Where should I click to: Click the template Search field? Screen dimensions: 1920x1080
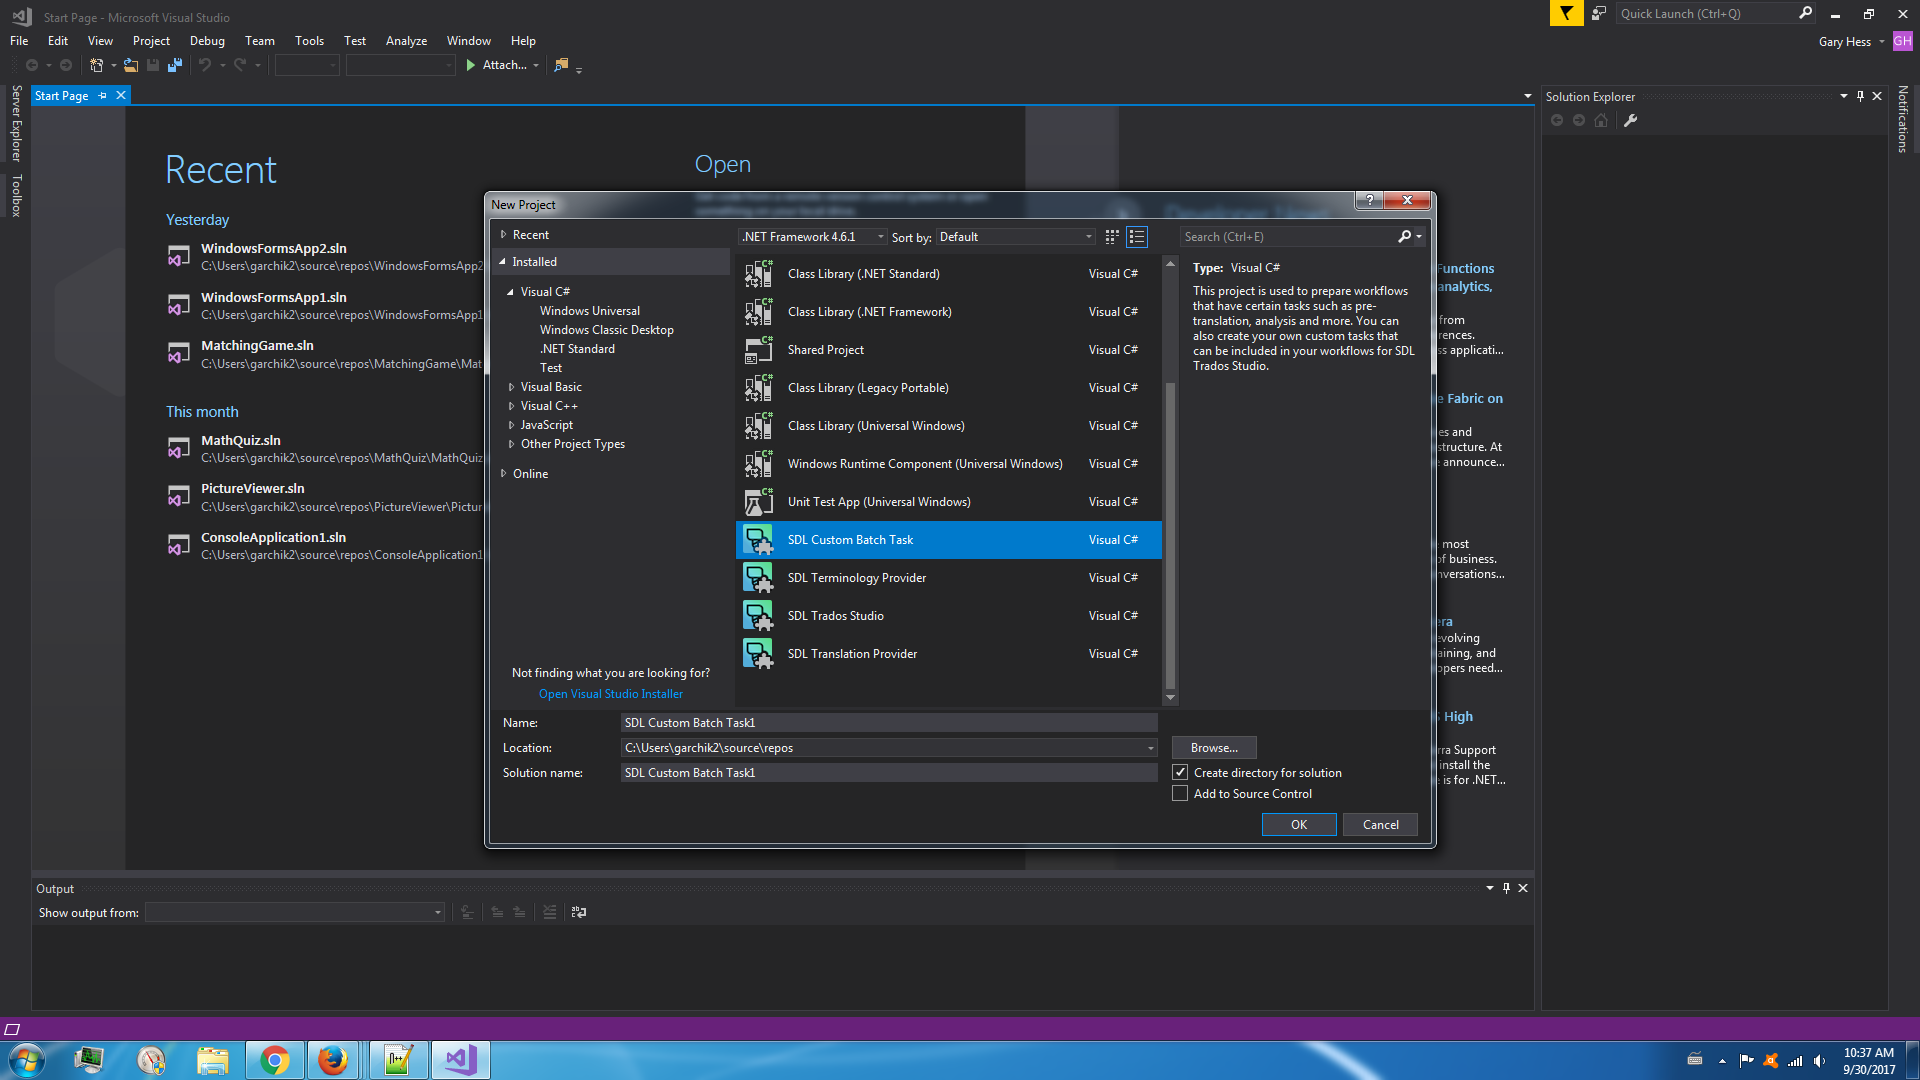[x=1288, y=237]
